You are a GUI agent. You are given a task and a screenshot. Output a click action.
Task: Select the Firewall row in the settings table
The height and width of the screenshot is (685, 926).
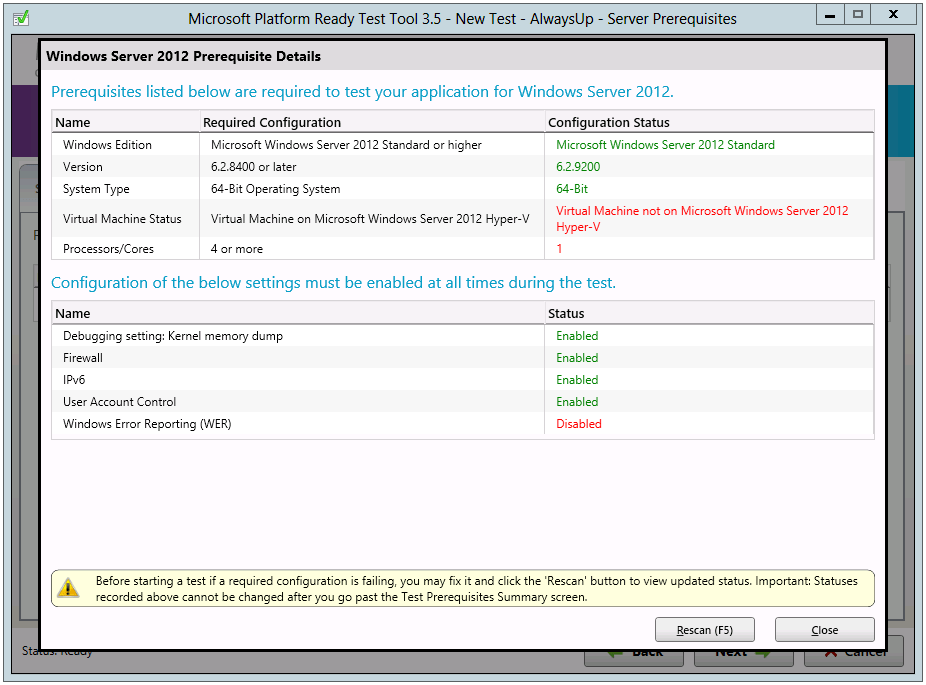pos(300,357)
